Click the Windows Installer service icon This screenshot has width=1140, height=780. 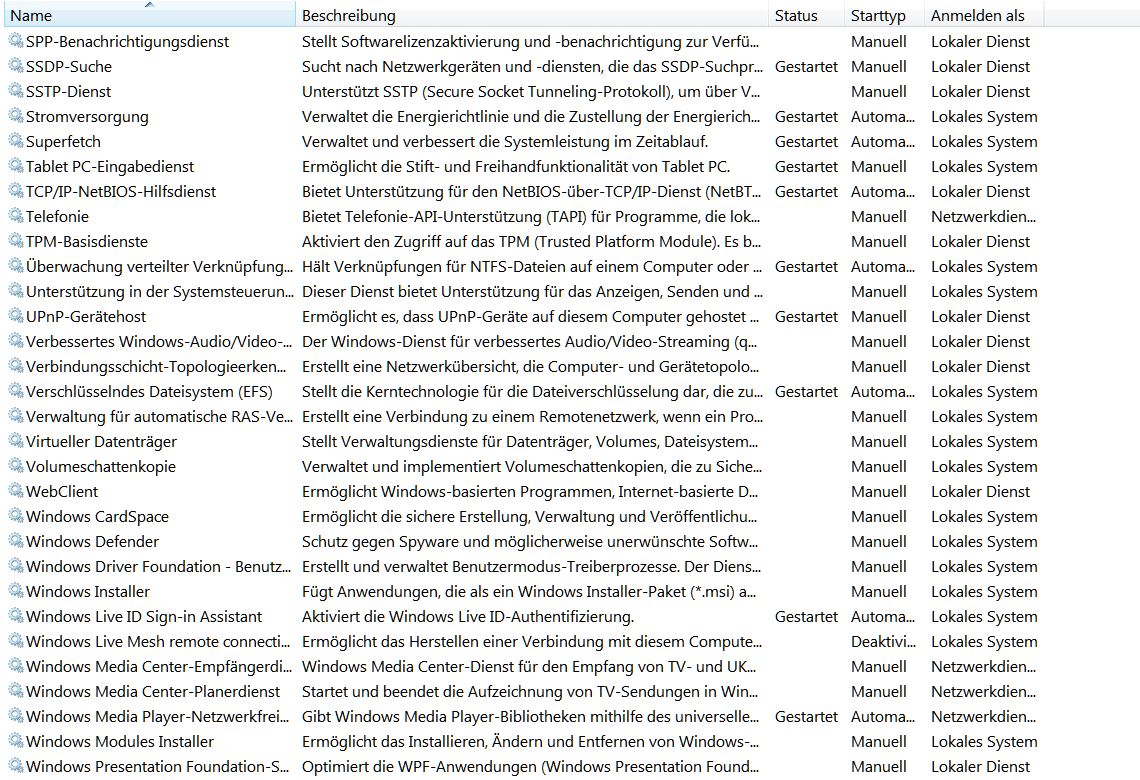tap(15, 591)
